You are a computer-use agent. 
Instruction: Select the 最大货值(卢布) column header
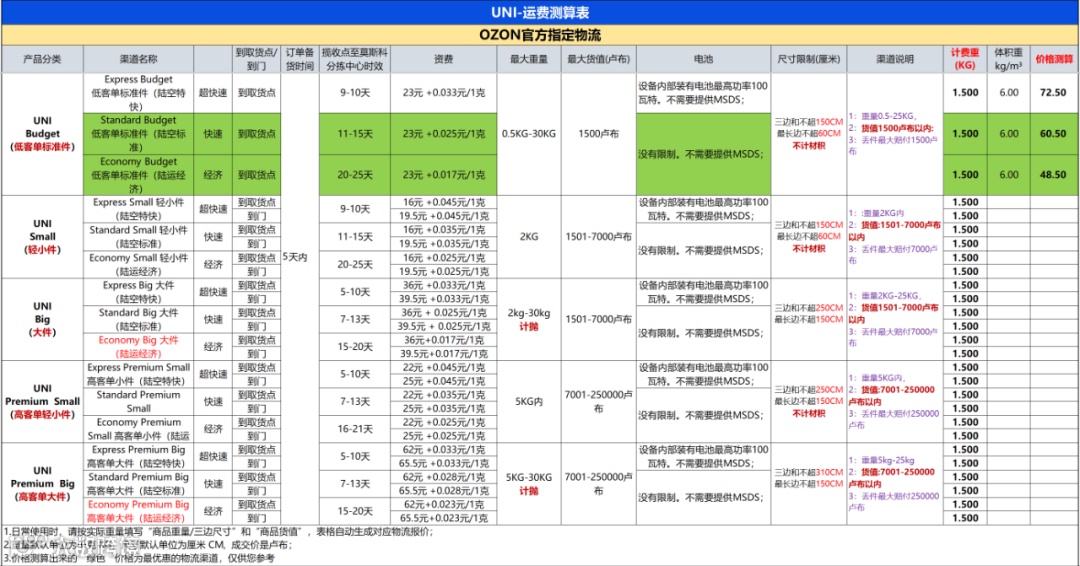(599, 59)
